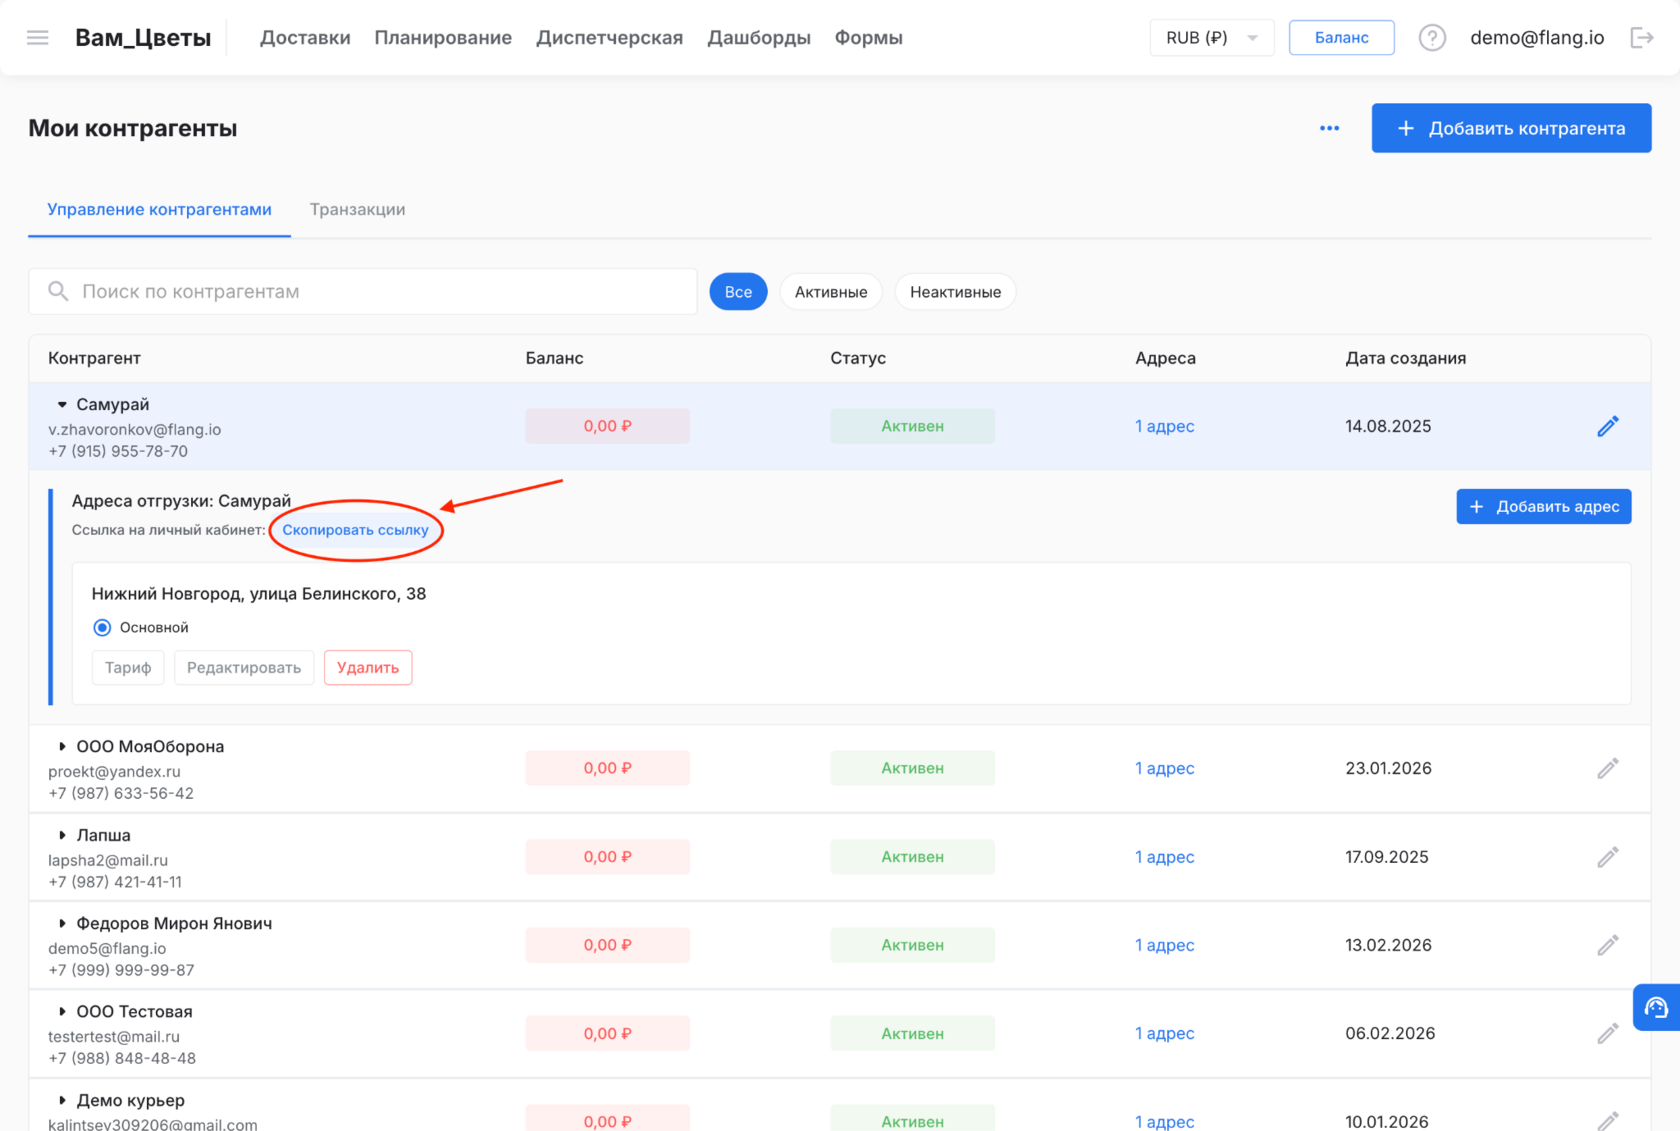Click the Самурай balance 0,00 ₽ badge

coord(608,426)
